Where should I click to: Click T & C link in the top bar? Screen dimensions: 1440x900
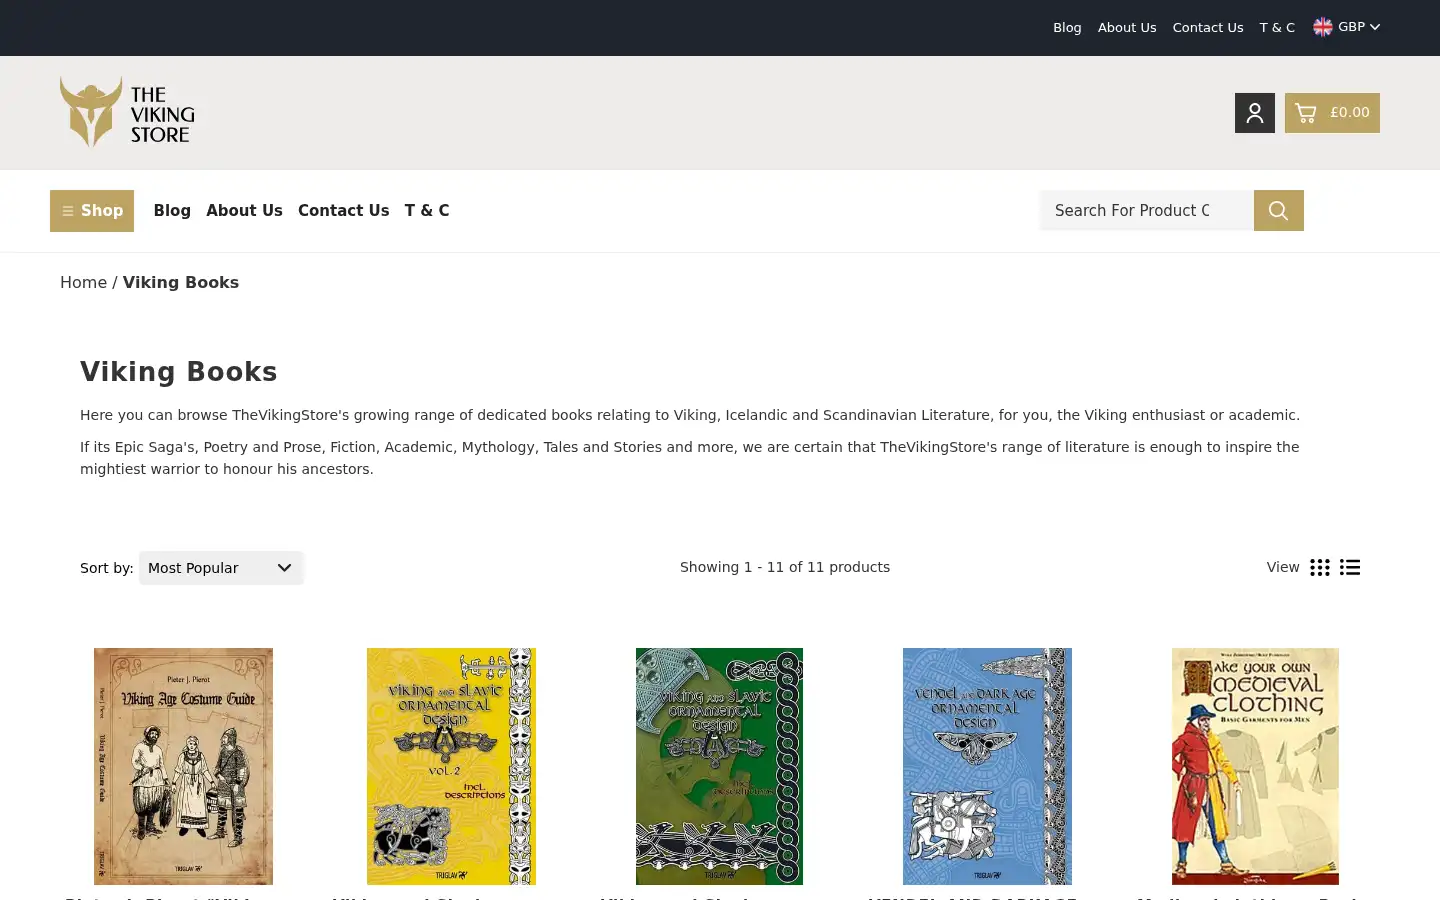pyautogui.click(x=1277, y=28)
